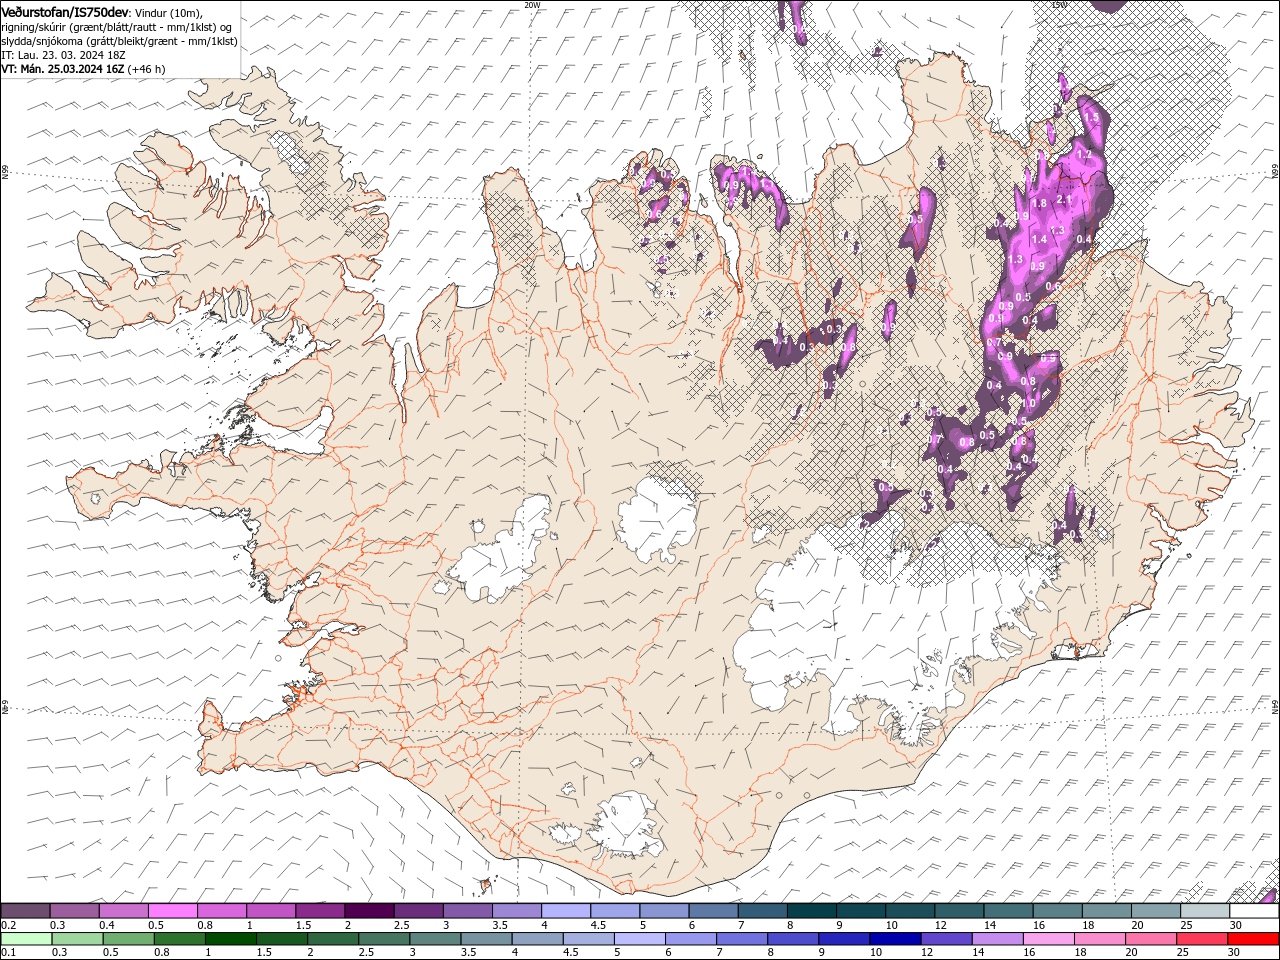Screen dimensions: 1280x960
Task: Select the pale green 0.1 rain legend swatch
Action: [x=26, y=938]
